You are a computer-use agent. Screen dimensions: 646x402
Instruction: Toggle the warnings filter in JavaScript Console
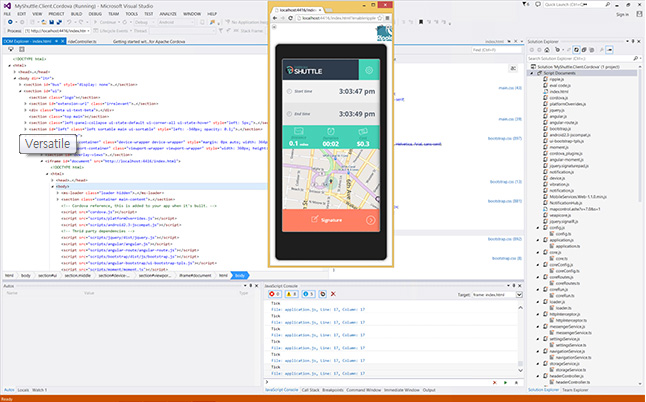291,294
